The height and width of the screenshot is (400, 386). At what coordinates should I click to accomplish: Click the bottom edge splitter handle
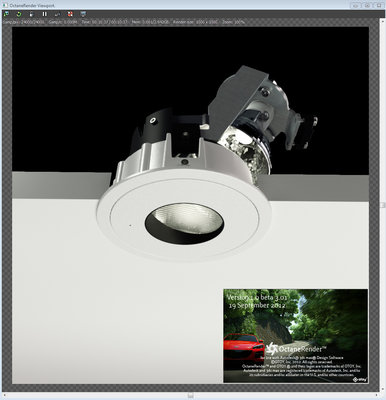tap(190, 395)
